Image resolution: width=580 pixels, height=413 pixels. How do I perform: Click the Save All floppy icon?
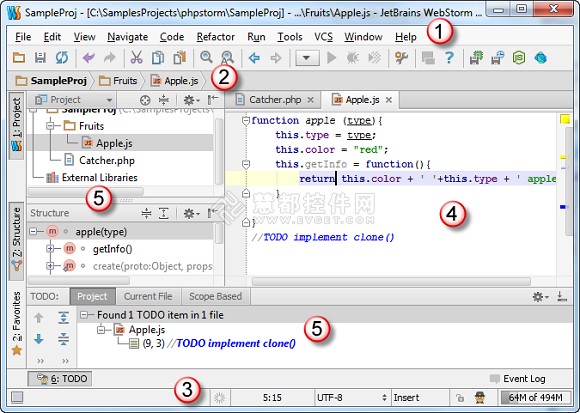click(40, 58)
